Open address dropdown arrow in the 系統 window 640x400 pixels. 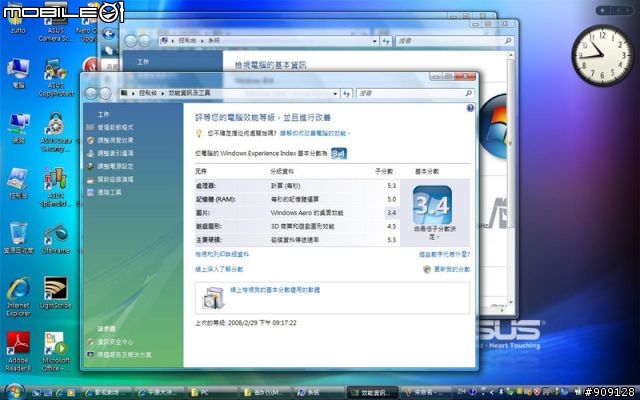point(375,41)
